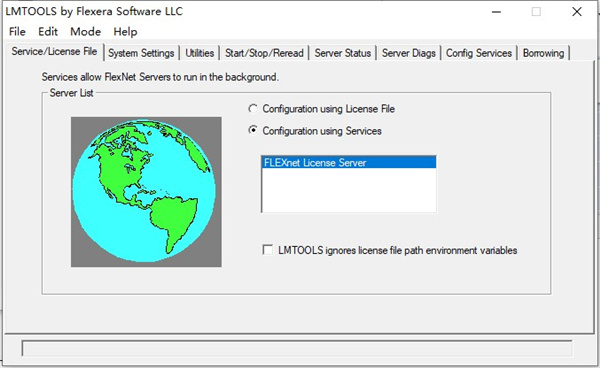
Task: Switch to the Config Services tab
Action: 479,53
